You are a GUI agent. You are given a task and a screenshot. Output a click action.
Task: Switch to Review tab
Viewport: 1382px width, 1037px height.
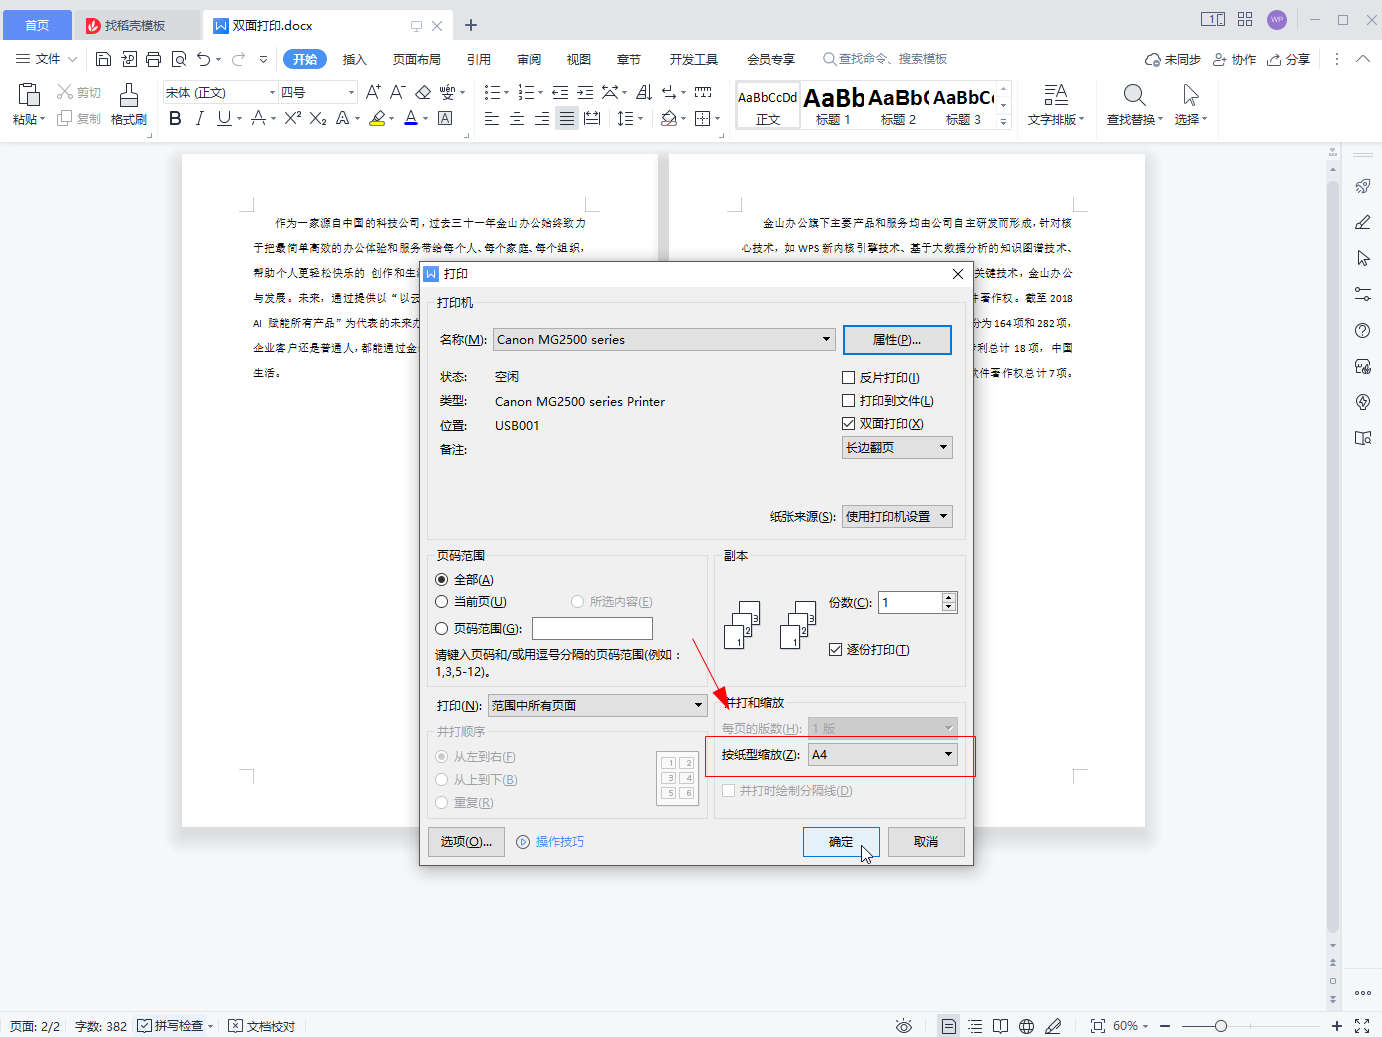click(529, 59)
